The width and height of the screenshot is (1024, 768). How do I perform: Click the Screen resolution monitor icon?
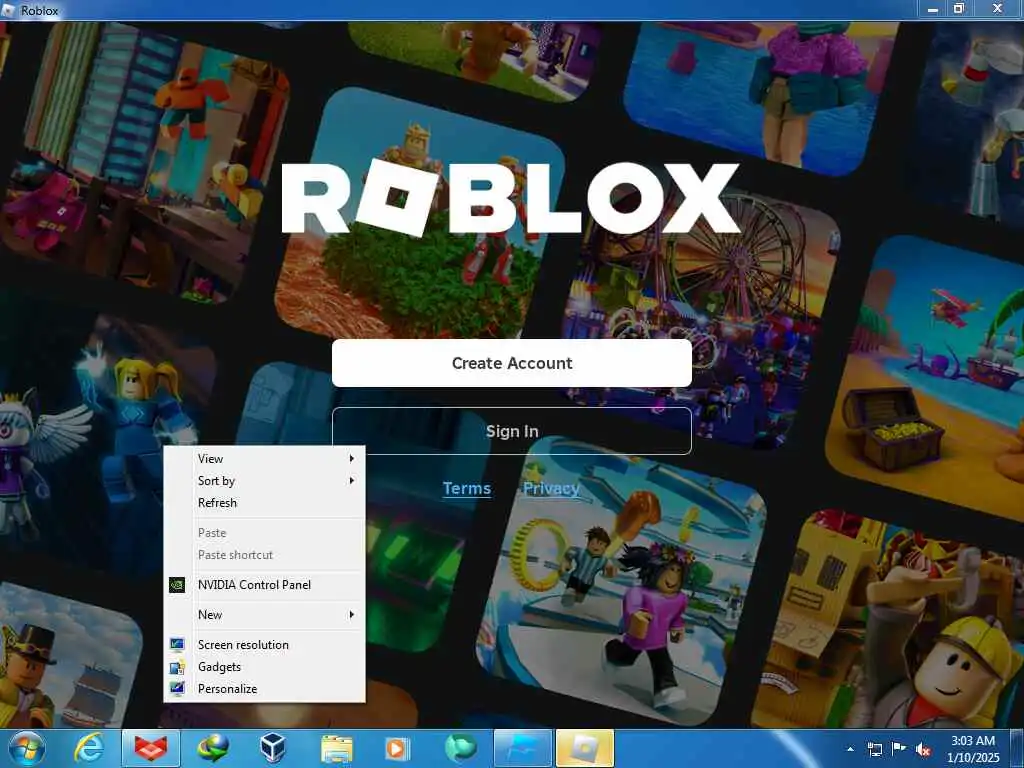[x=177, y=645]
